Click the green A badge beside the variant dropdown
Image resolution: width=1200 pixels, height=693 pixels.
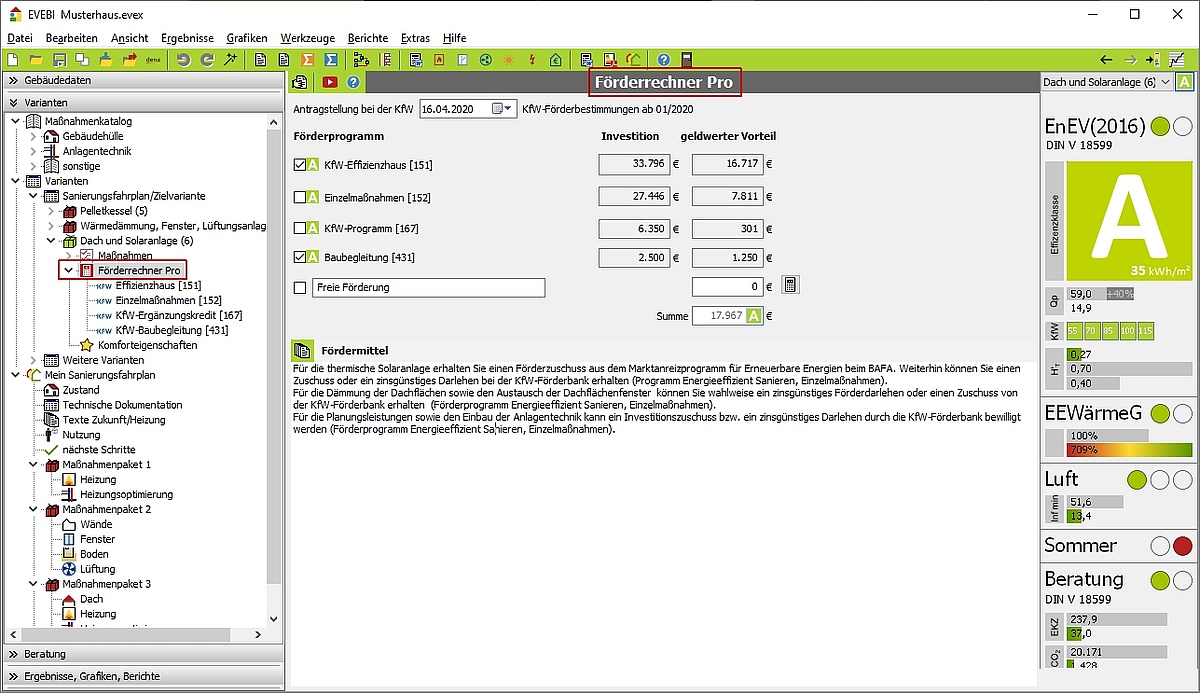[1184, 82]
